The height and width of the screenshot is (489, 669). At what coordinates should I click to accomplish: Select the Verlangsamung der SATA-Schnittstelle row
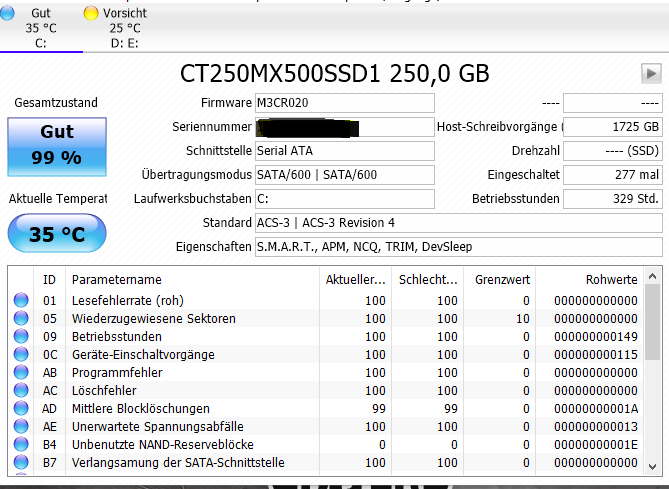326,462
